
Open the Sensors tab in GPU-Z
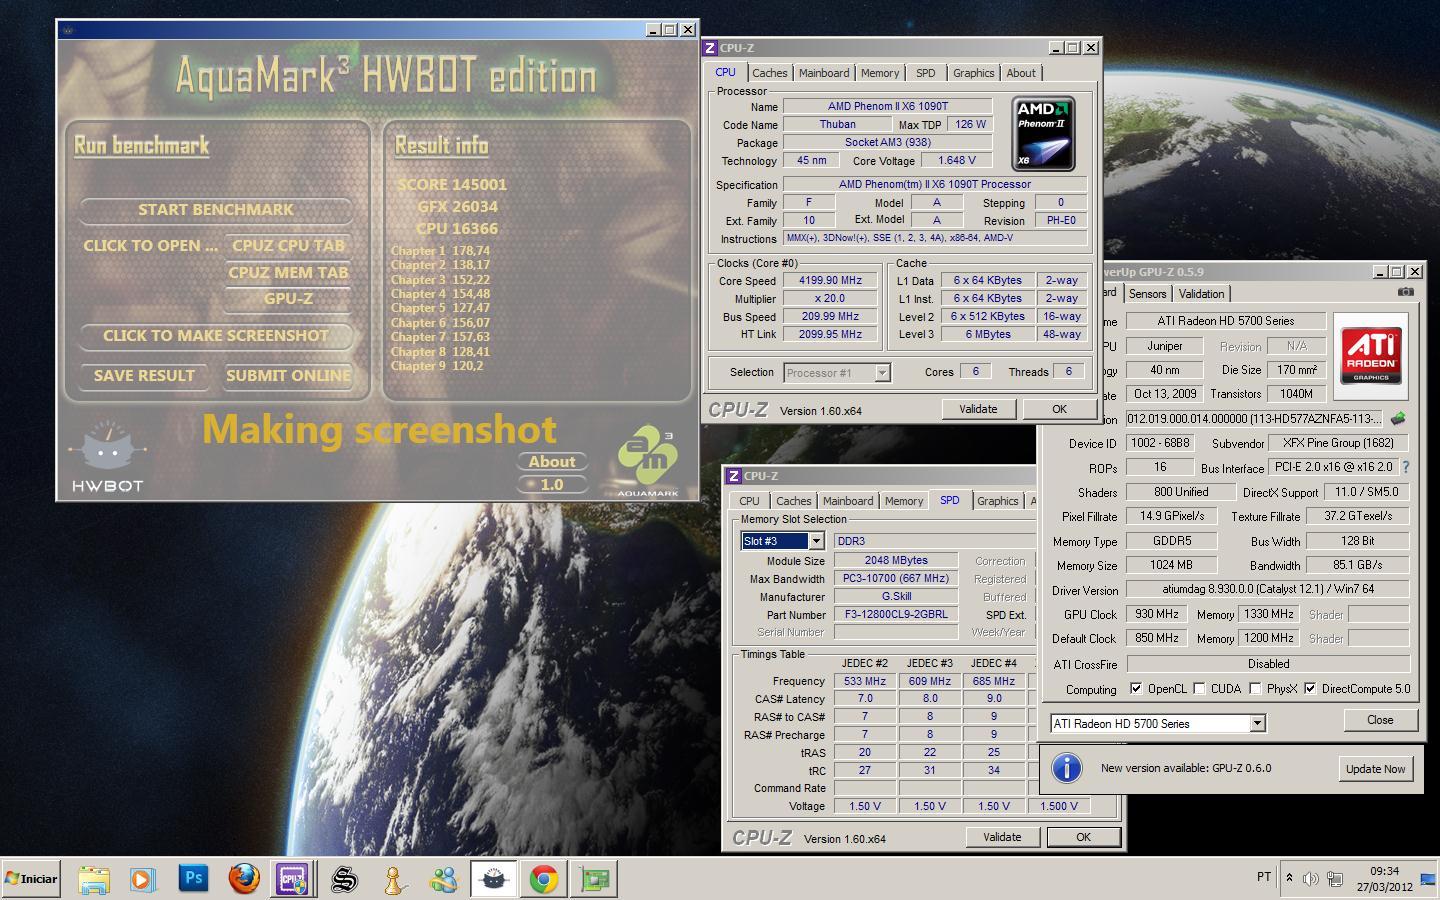tap(1147, 294)
